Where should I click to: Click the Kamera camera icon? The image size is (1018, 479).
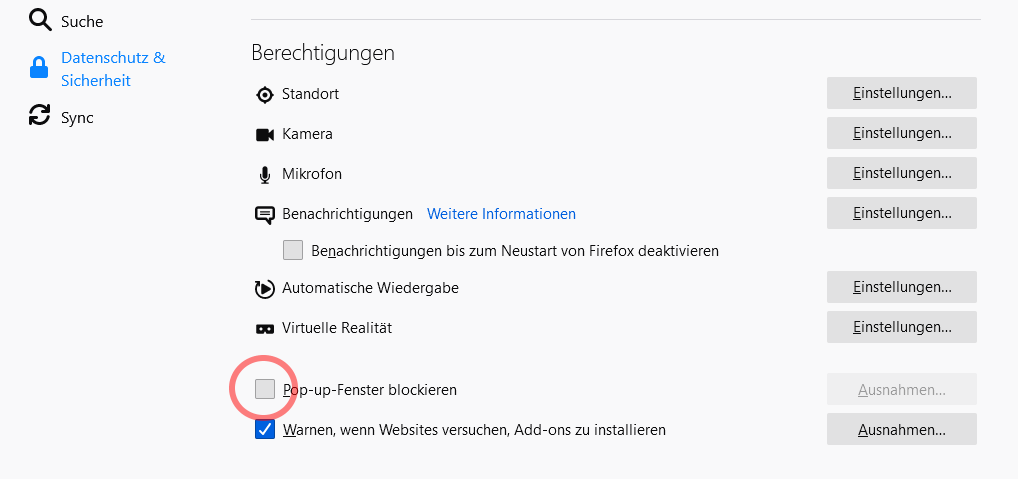point(265,135)
